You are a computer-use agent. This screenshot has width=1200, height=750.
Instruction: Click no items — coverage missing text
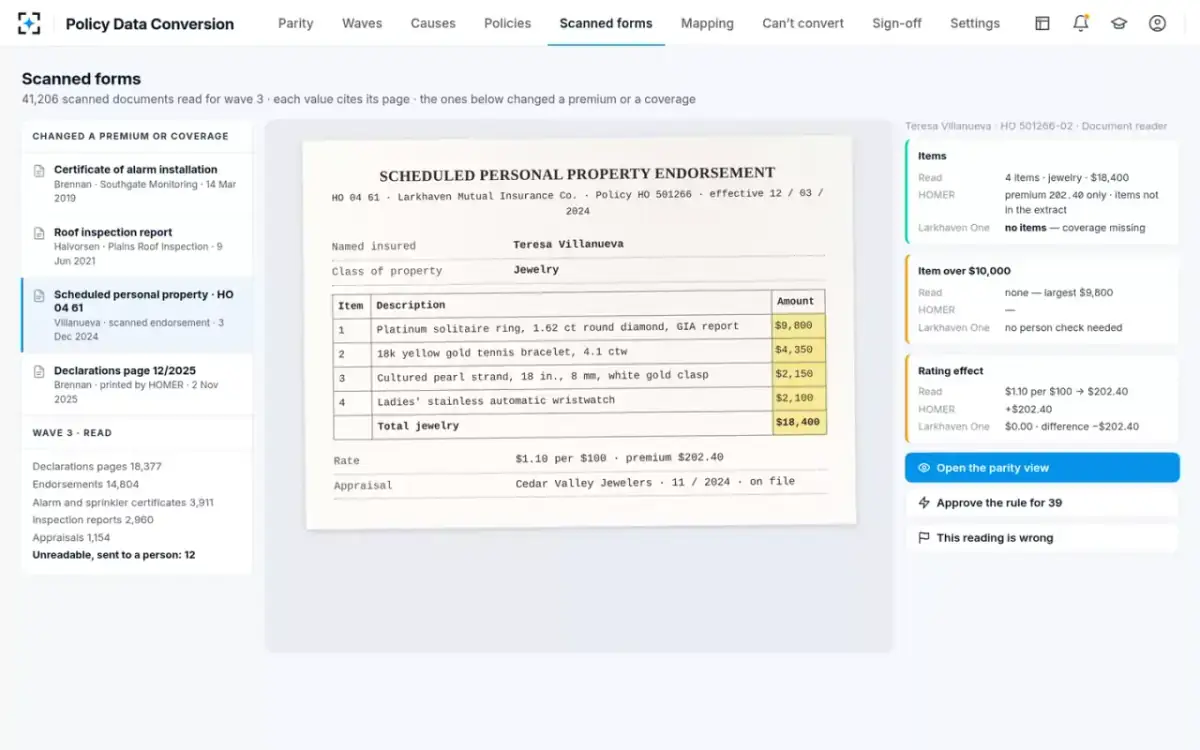(1075, 228)
